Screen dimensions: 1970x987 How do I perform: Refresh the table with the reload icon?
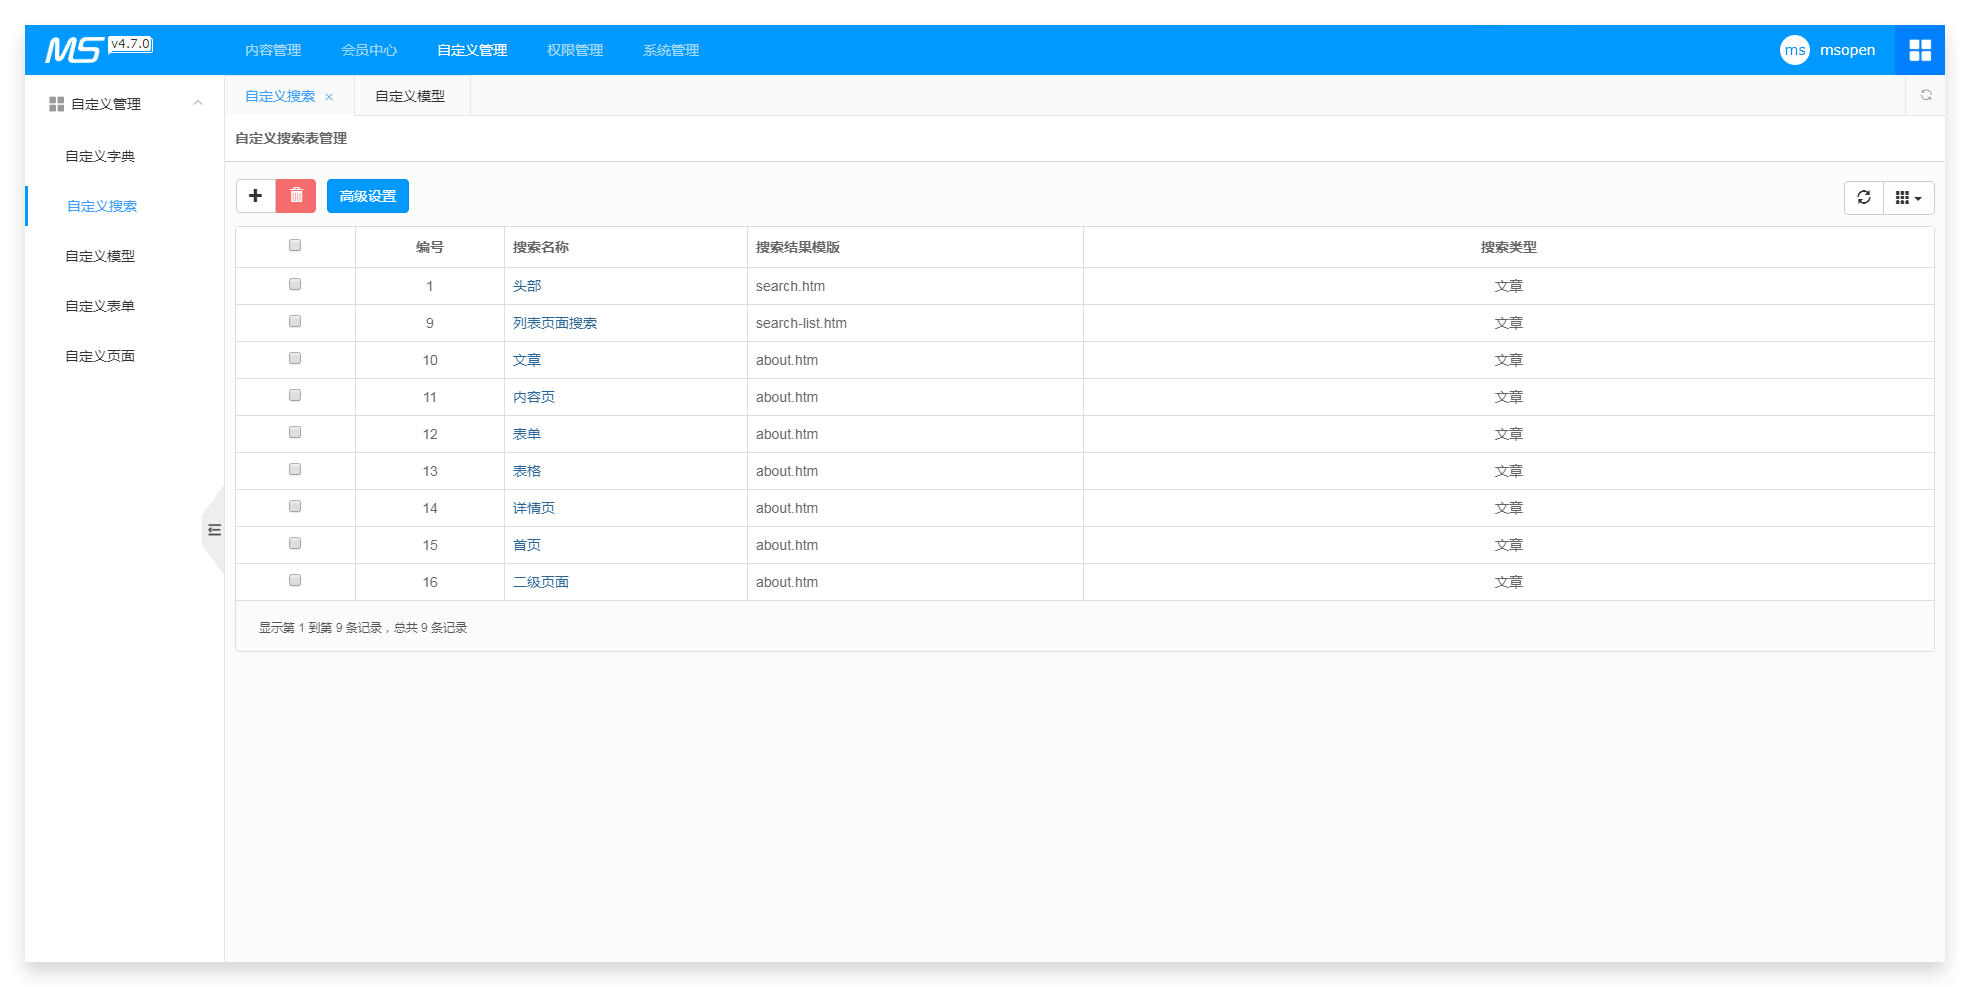tap(1864, 198)
